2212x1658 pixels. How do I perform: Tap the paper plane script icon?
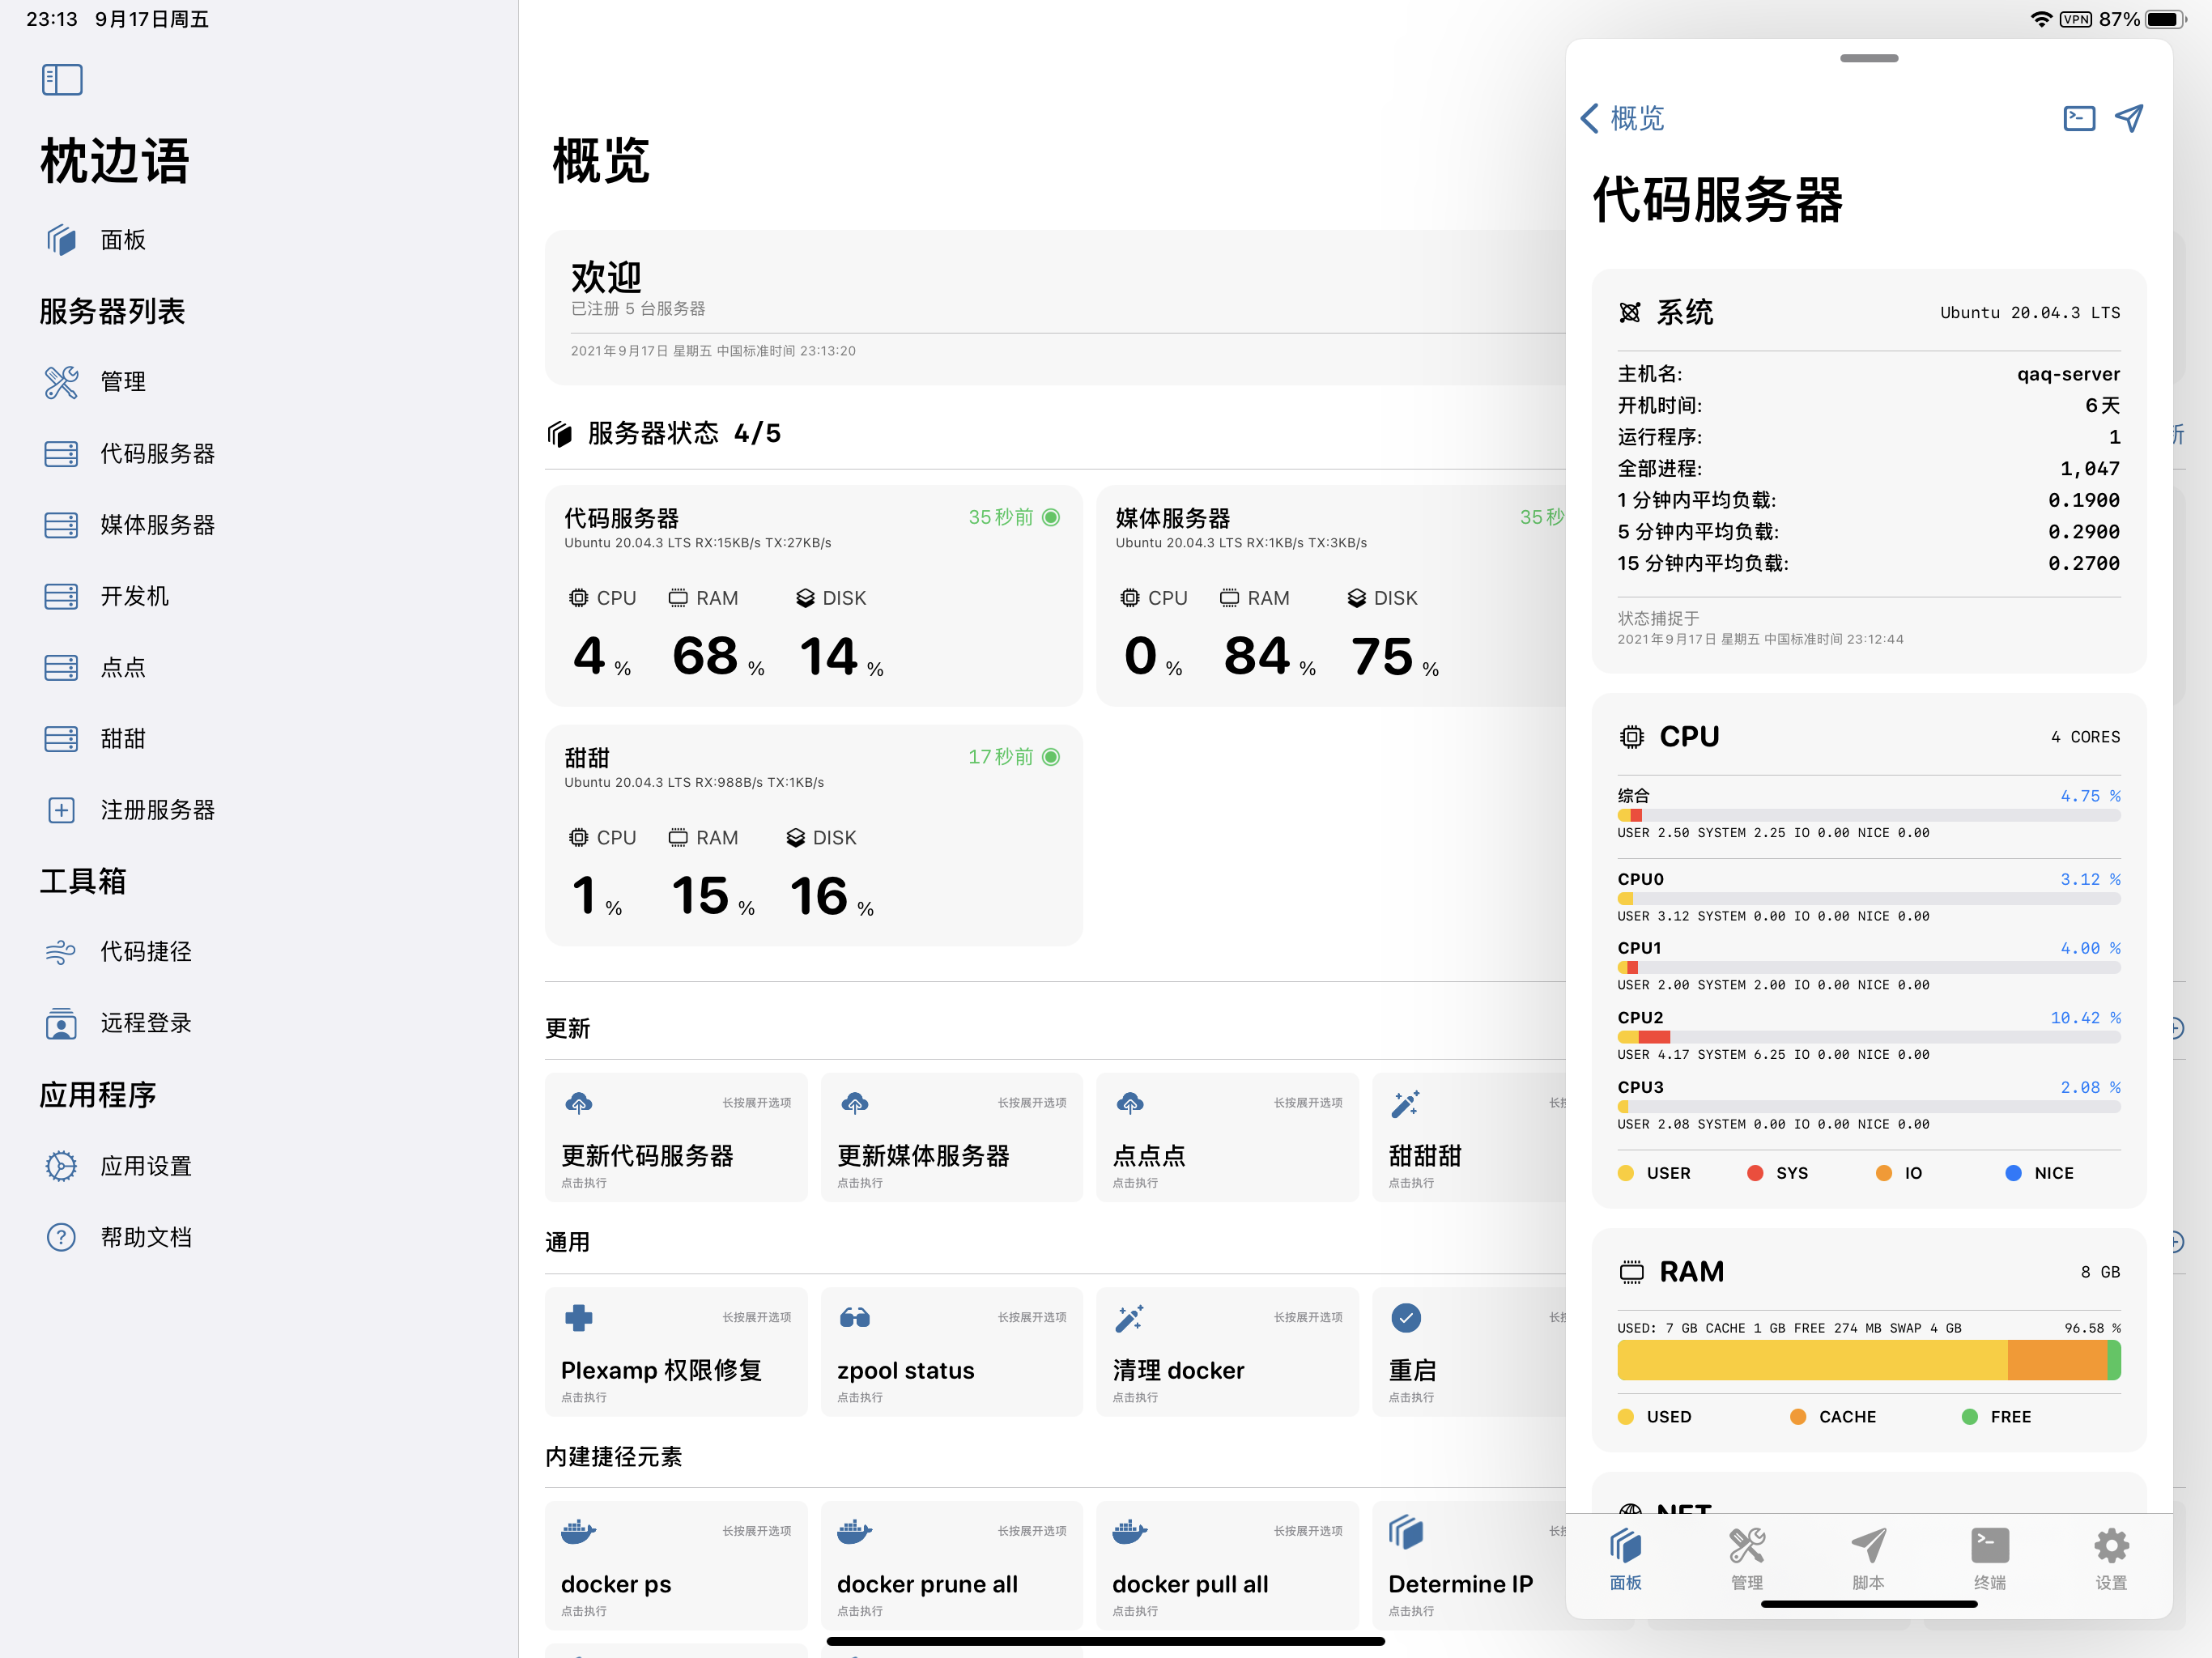[2129, 119]
